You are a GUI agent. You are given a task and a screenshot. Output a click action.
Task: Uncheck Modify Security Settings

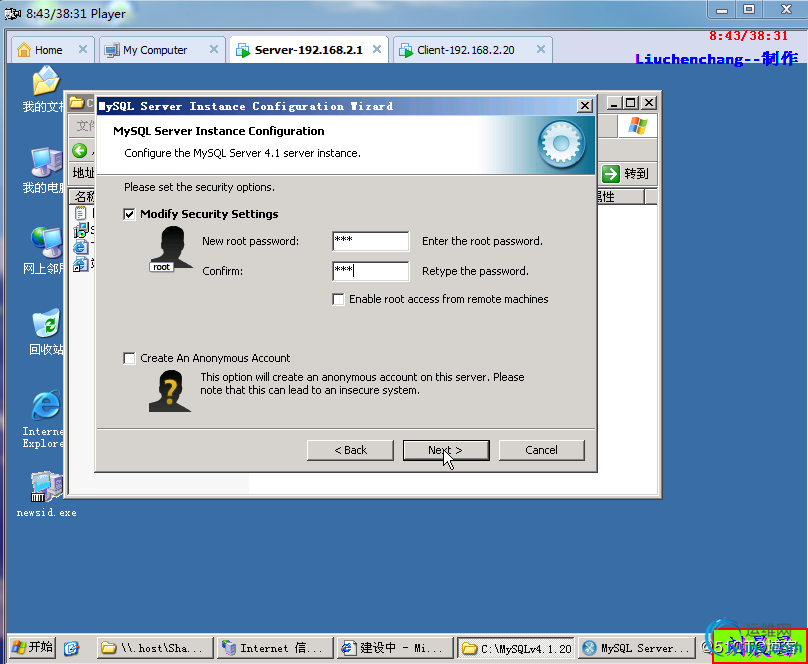[129, 214]
